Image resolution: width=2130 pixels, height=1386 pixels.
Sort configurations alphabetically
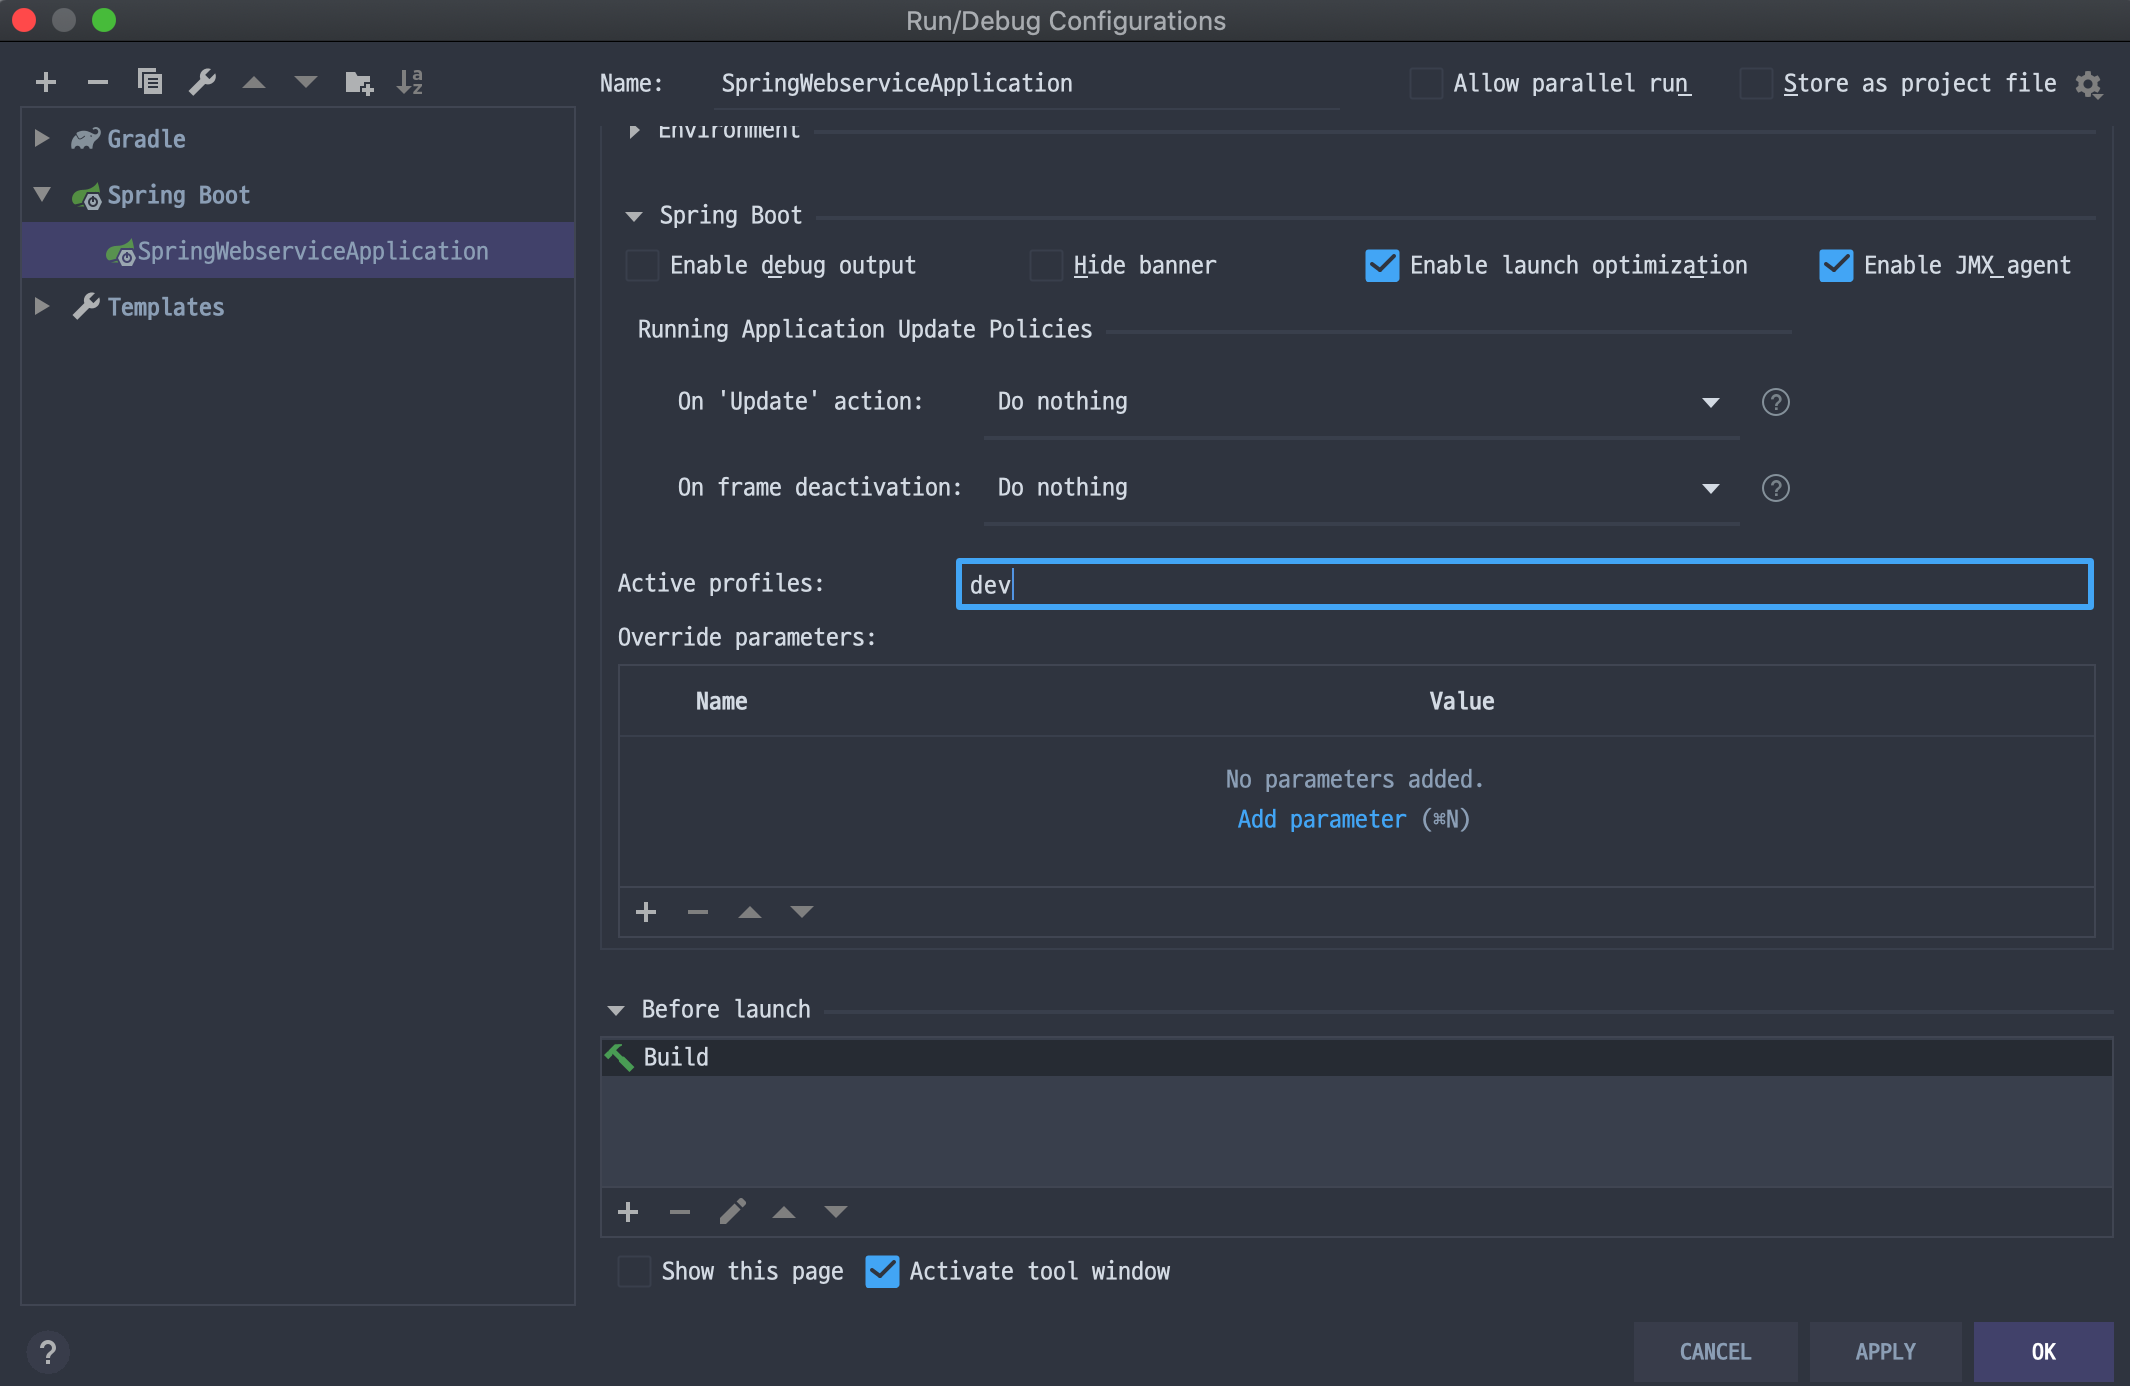pyautogui.click(x=410, y=82)
